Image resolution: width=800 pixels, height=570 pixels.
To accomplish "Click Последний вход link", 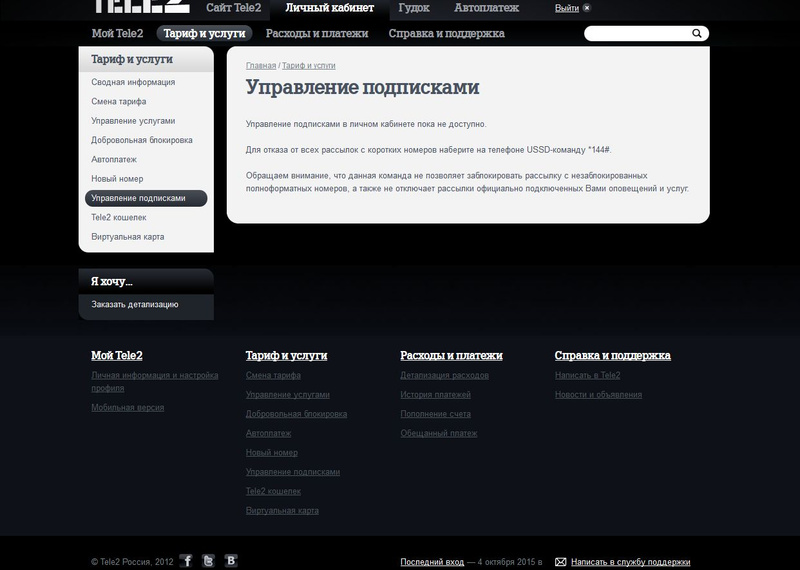I will click(x=432, y=562).
